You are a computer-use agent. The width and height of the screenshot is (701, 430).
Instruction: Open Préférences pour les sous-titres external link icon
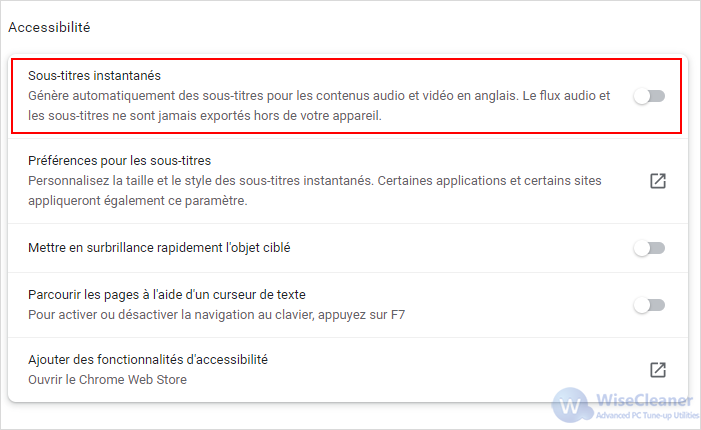(658, 181)
